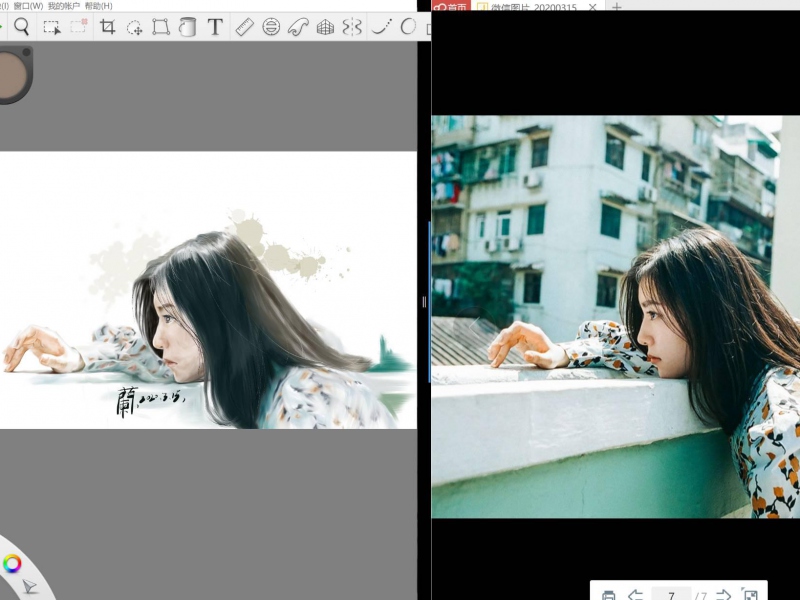Toggle the Steady Stroke tool
The width and height of the screenshot is (800, 600).
pos(381,27)
